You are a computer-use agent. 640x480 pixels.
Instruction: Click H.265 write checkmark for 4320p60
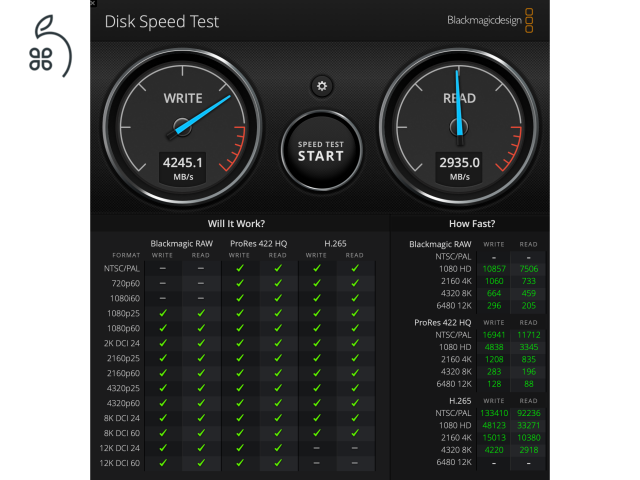[x=316, y=403]
